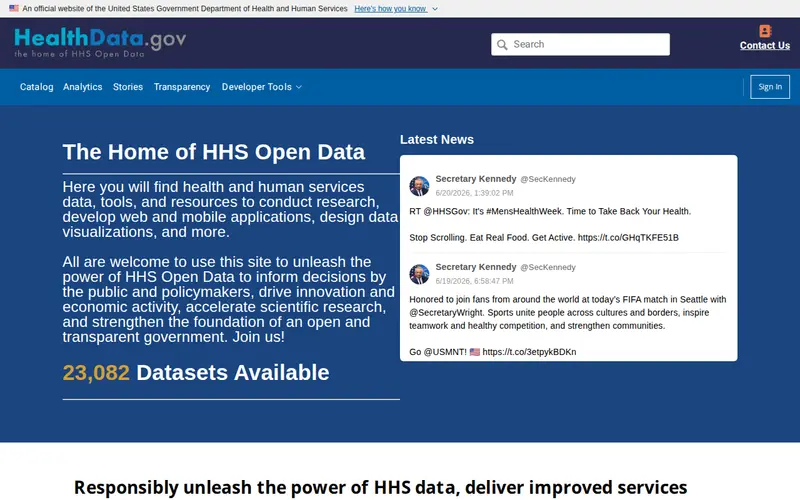
Task: Expand the "Here's how you know" chevron
Action: pos(435,9)
